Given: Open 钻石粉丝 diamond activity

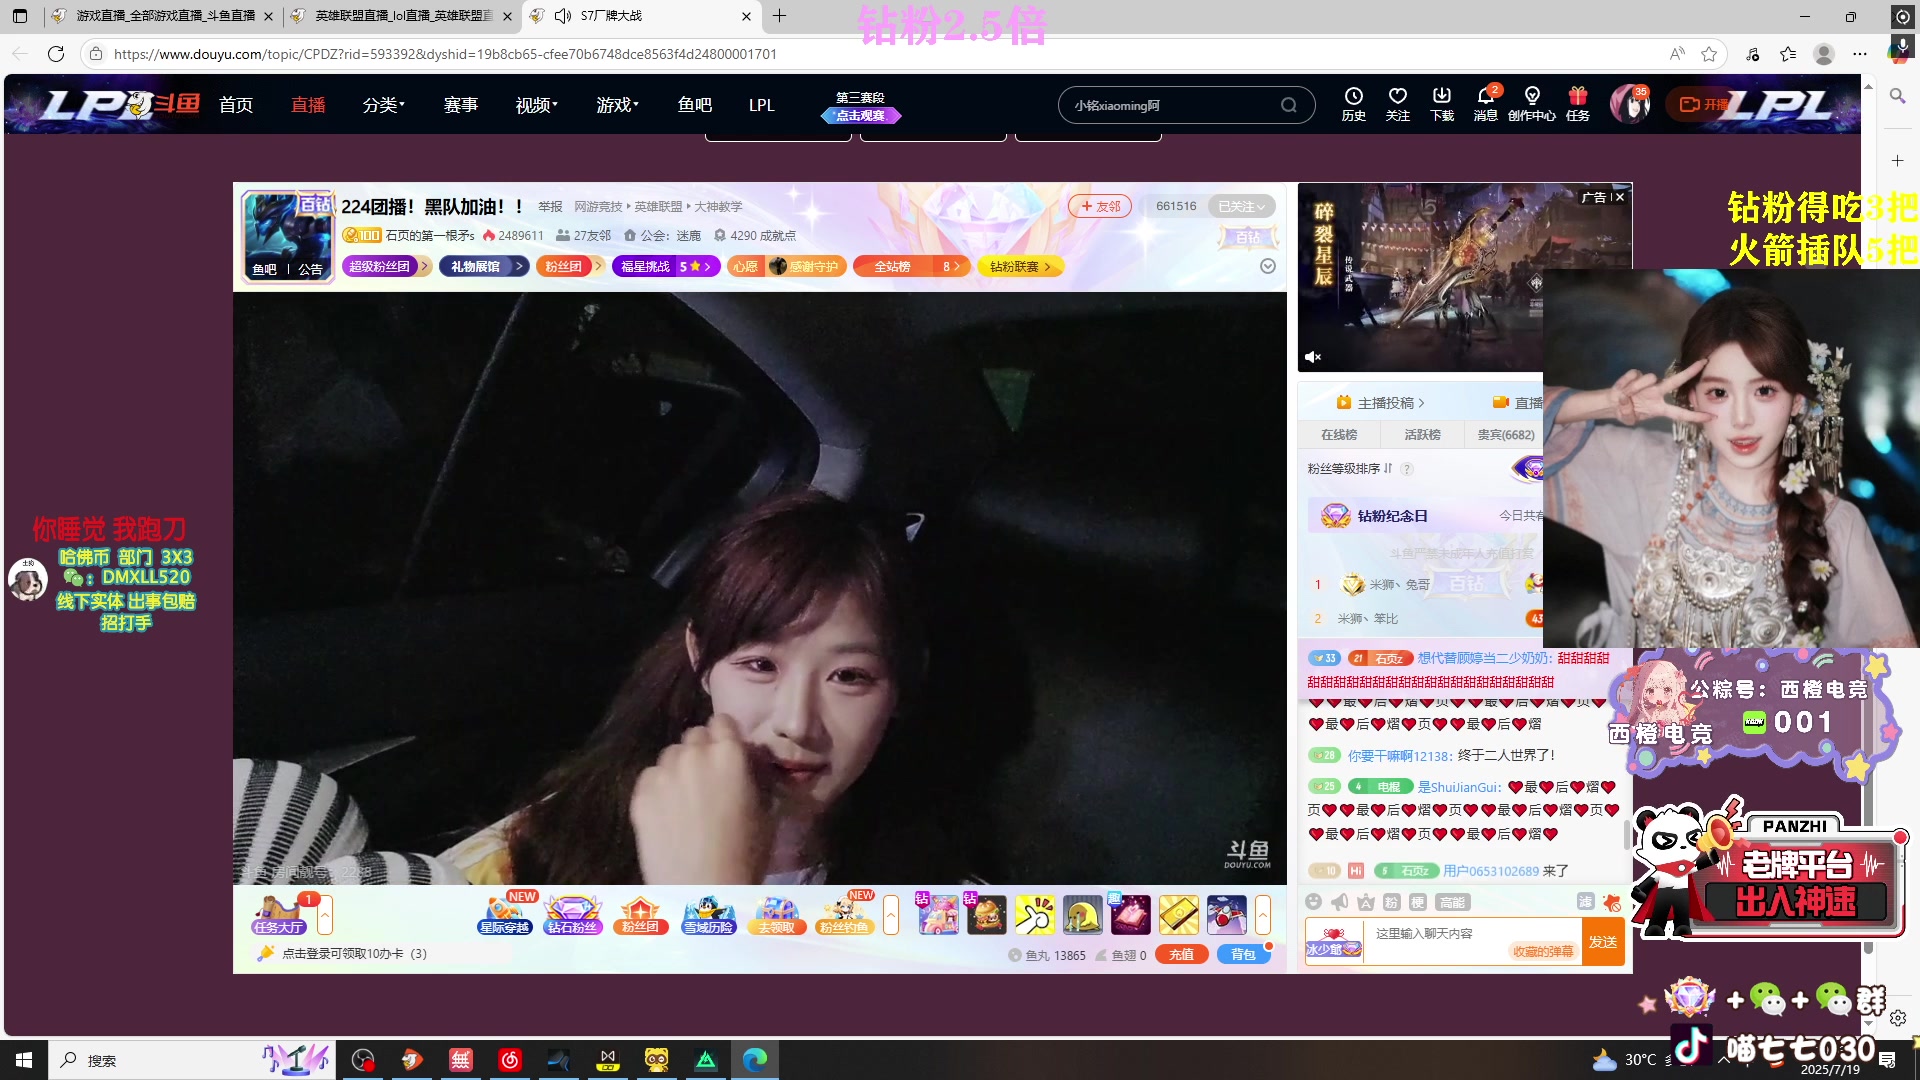Looking at the screenshot, I should point(572,914).
